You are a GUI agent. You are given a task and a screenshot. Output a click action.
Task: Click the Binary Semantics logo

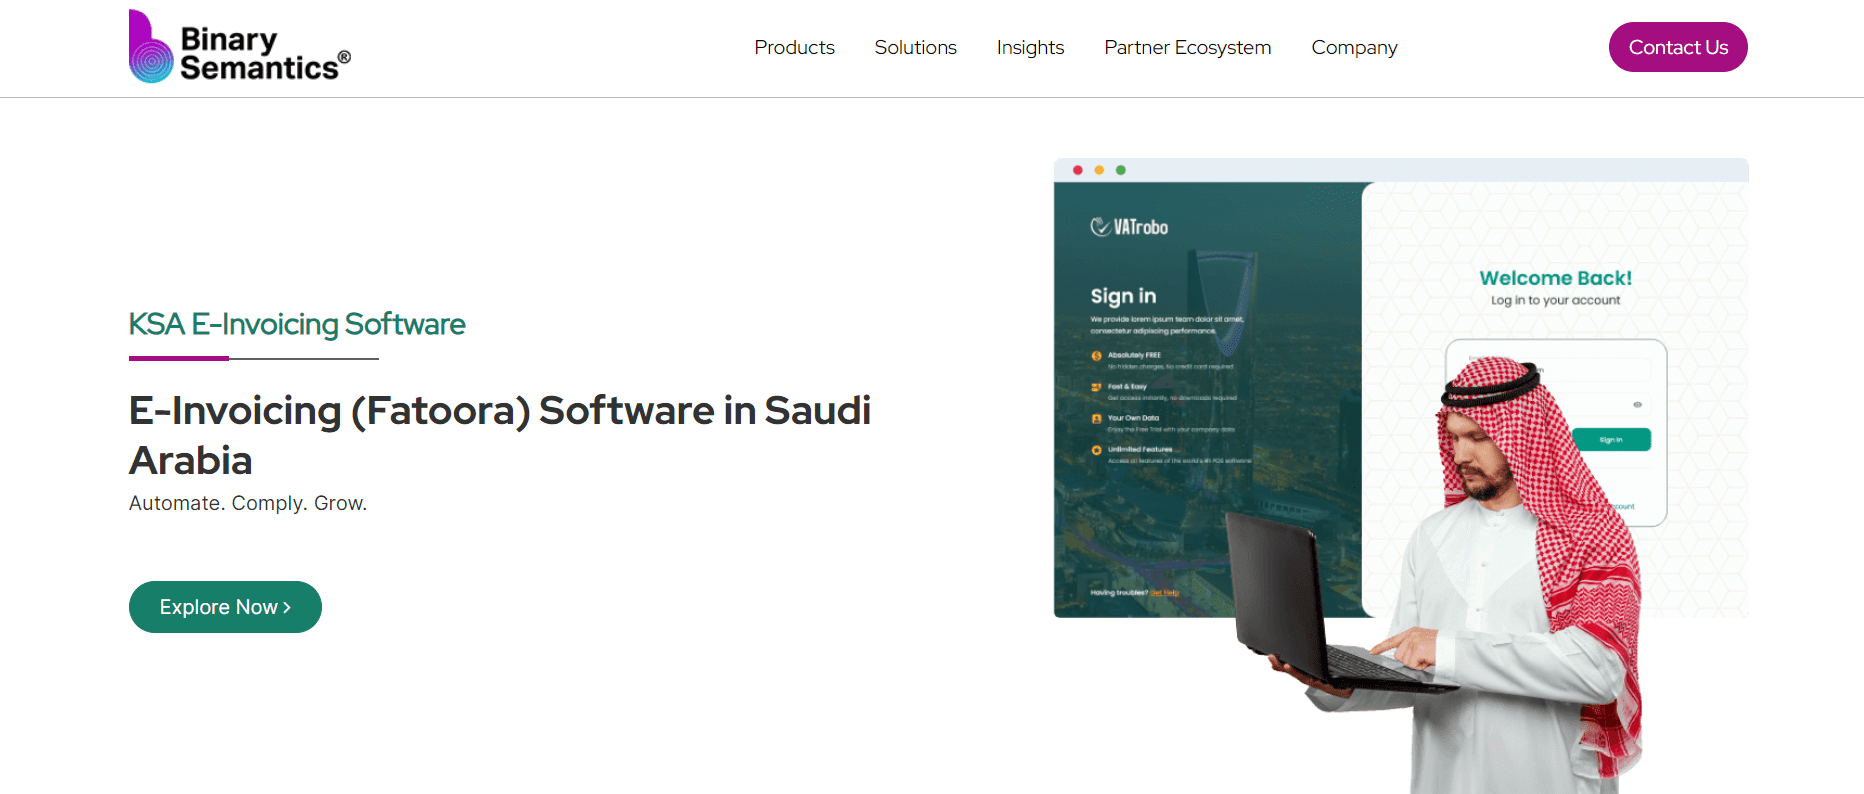pyautogui.click(x=240, y=47)
